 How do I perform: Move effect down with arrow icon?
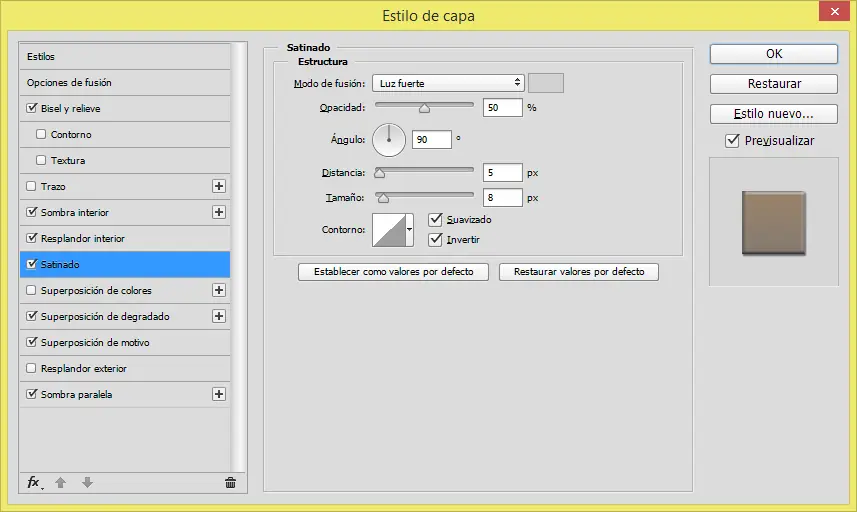pos(87,482)
